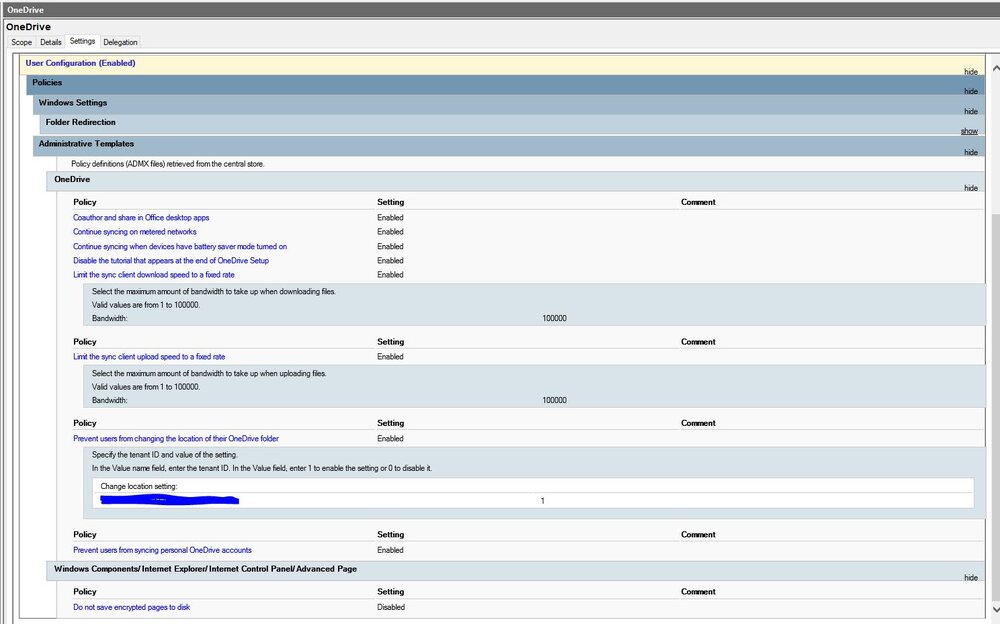Show the Folder Redirection section
The height and width of the screenshot is (624, 1000).
[969, 131]
